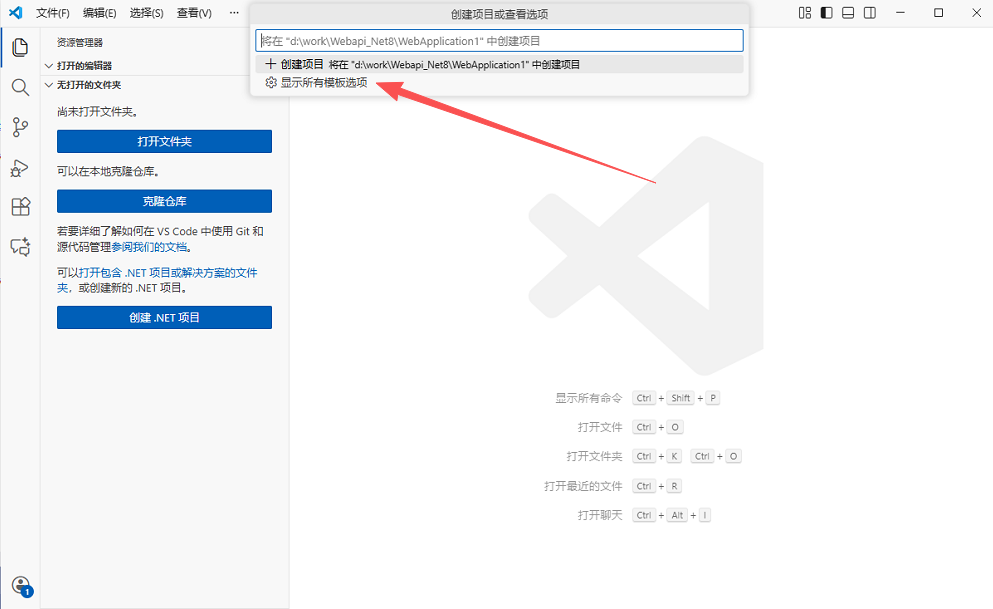Select the 创建项目 option

tap(499, 64)
